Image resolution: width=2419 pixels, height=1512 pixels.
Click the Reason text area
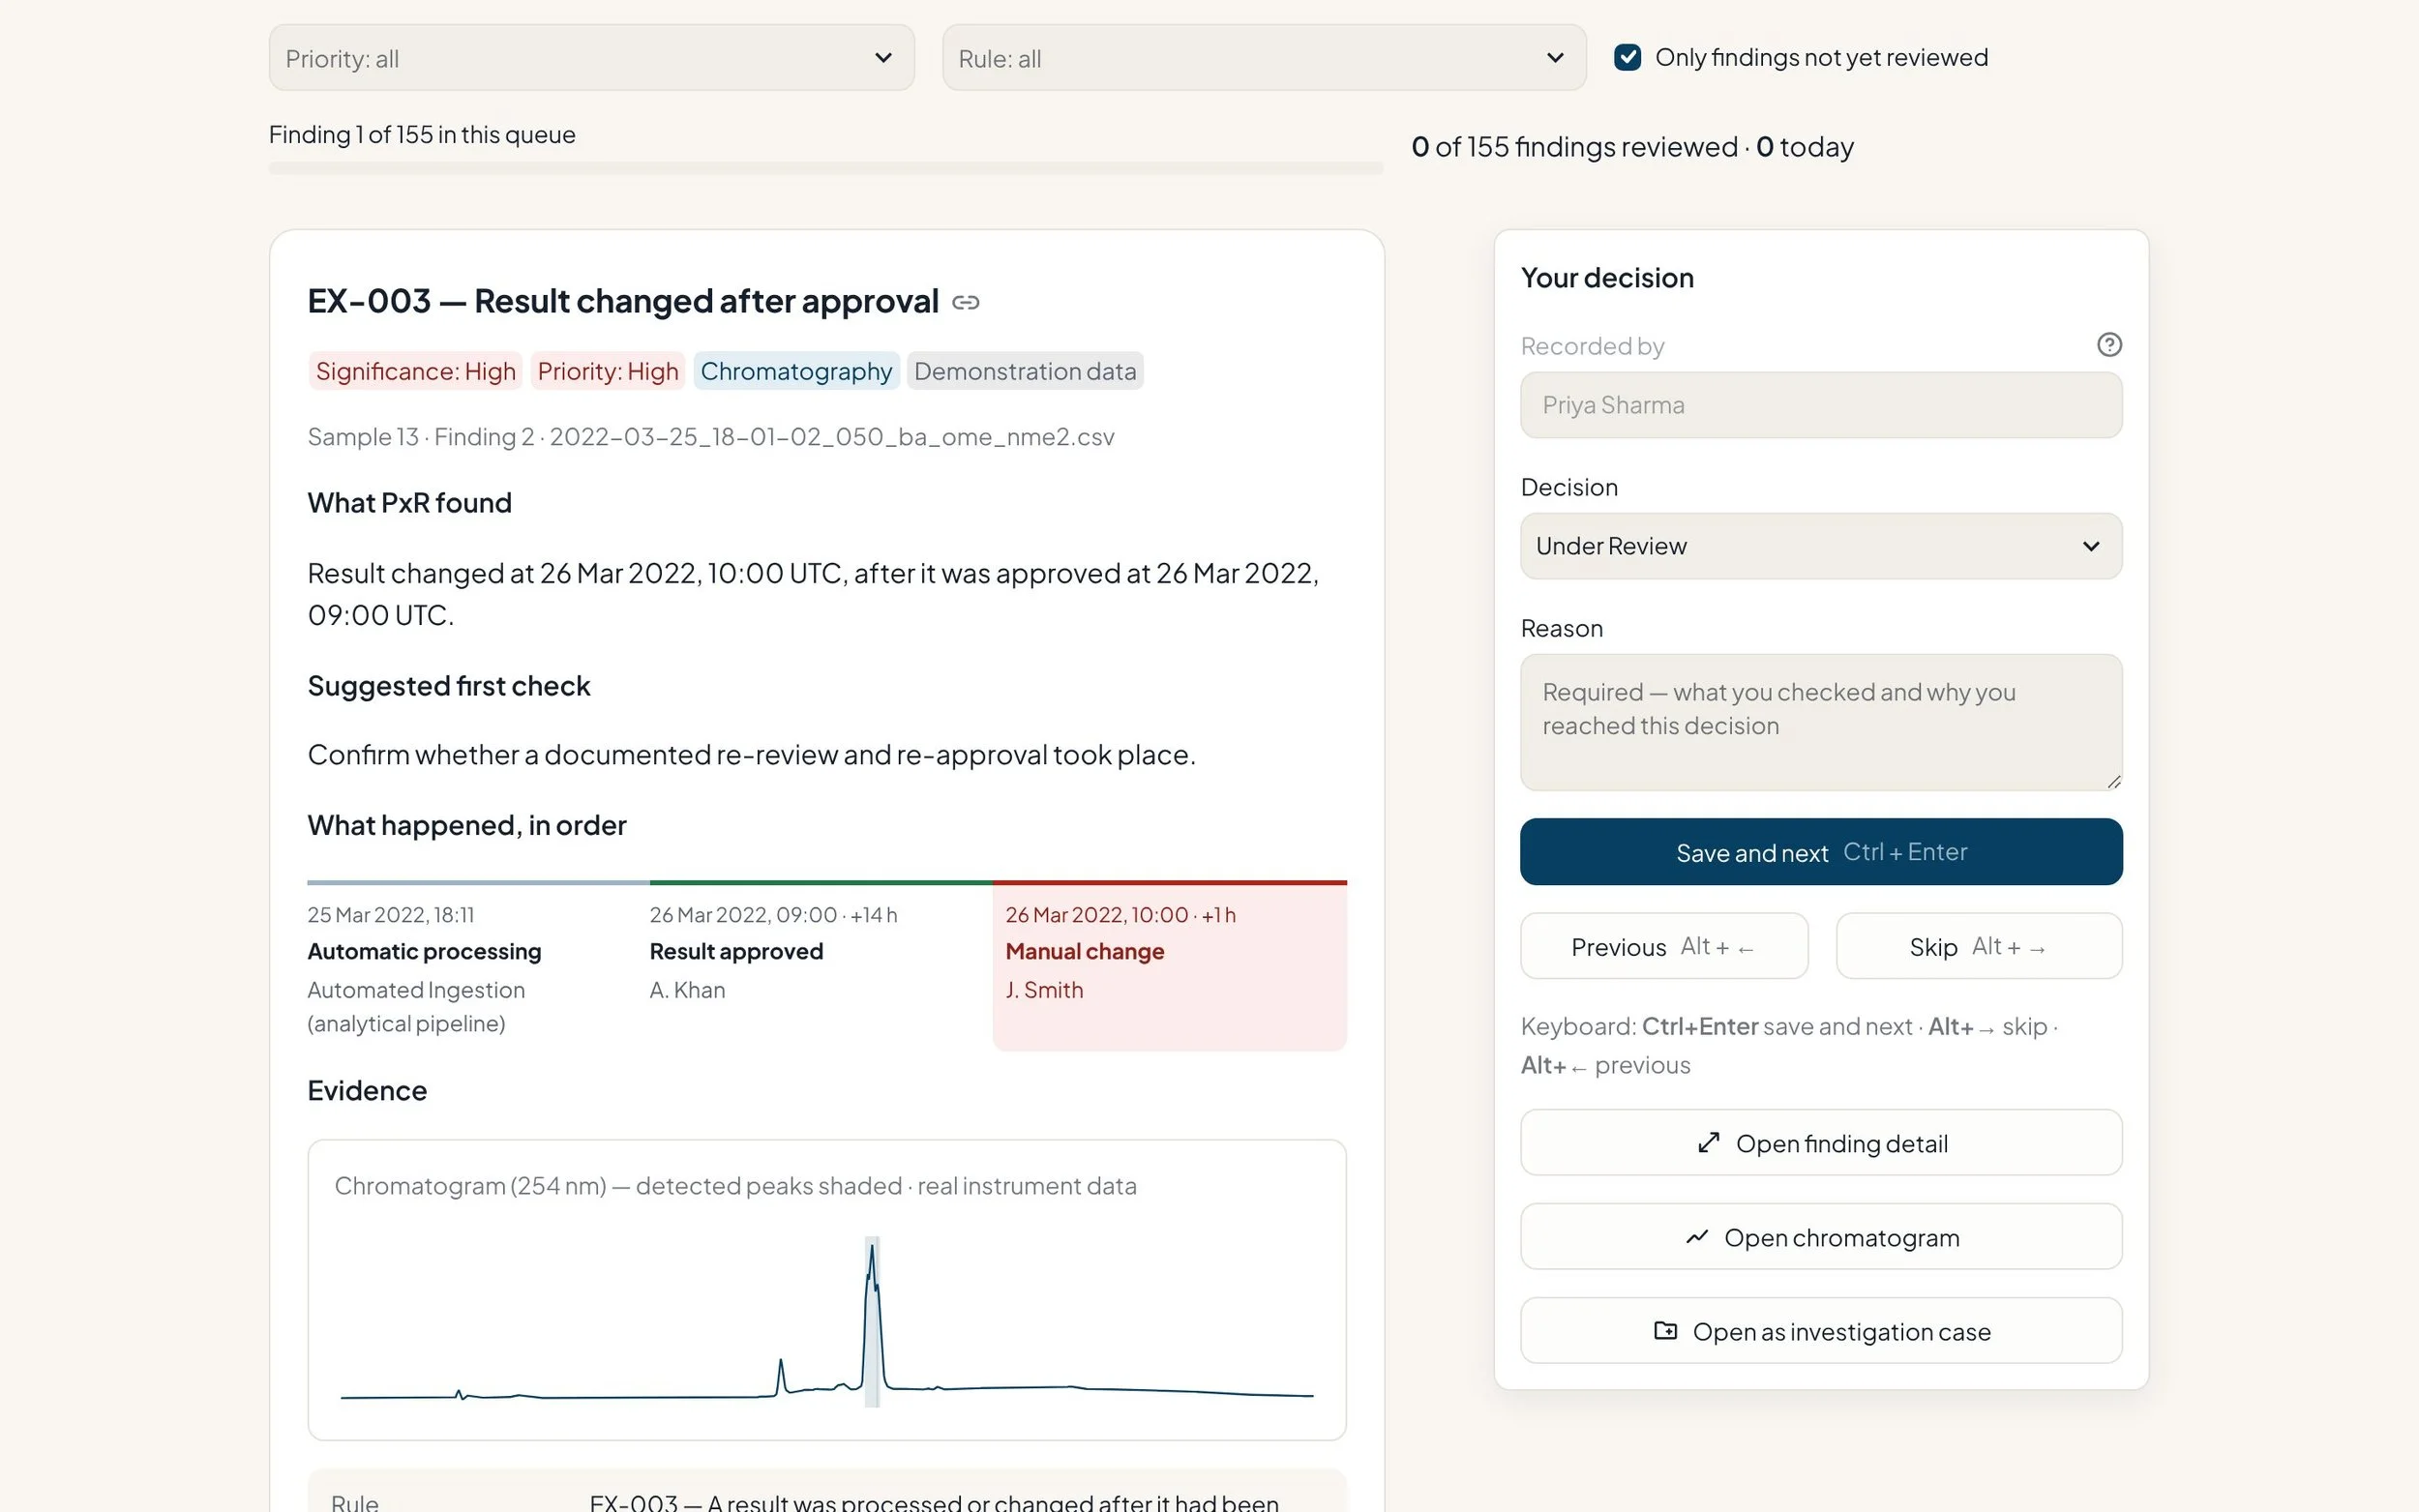[x=1820, y=722]
